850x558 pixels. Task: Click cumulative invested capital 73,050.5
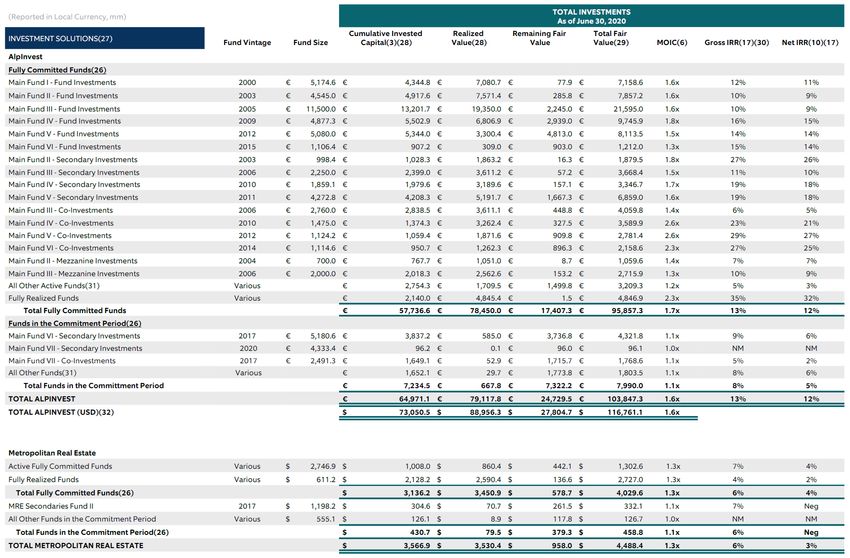pos(415,412)
